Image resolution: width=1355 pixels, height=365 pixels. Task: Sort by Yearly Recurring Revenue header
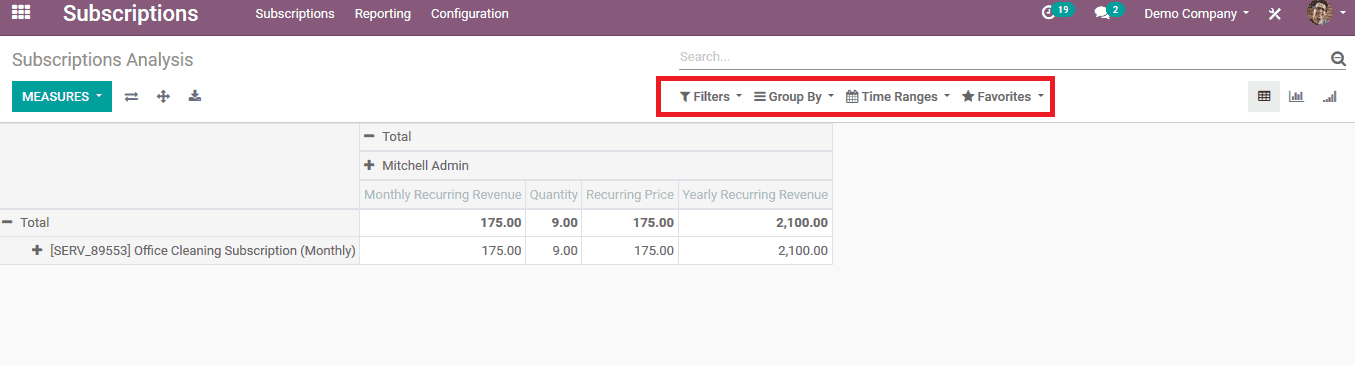click(755, 194)
